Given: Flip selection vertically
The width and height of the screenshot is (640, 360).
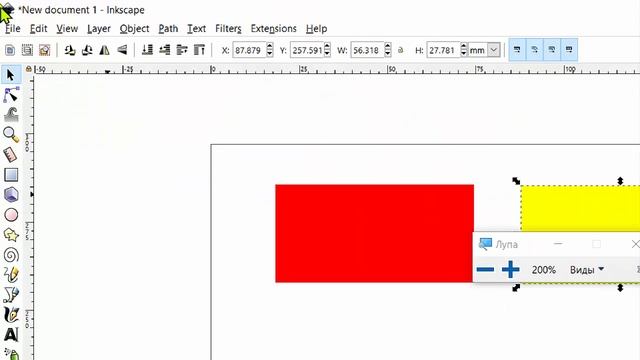Looking at the screenshot, I should [x=122, y=50].
